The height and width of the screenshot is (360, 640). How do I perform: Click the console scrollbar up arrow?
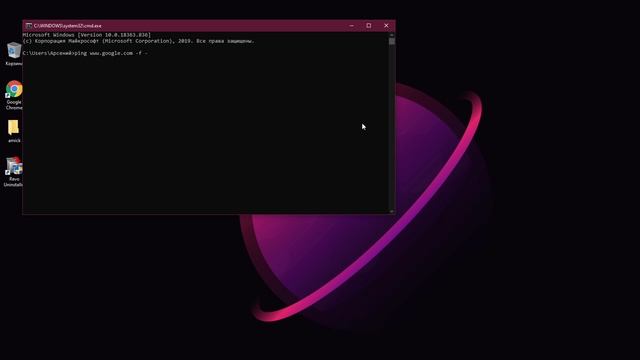(392, 35)
